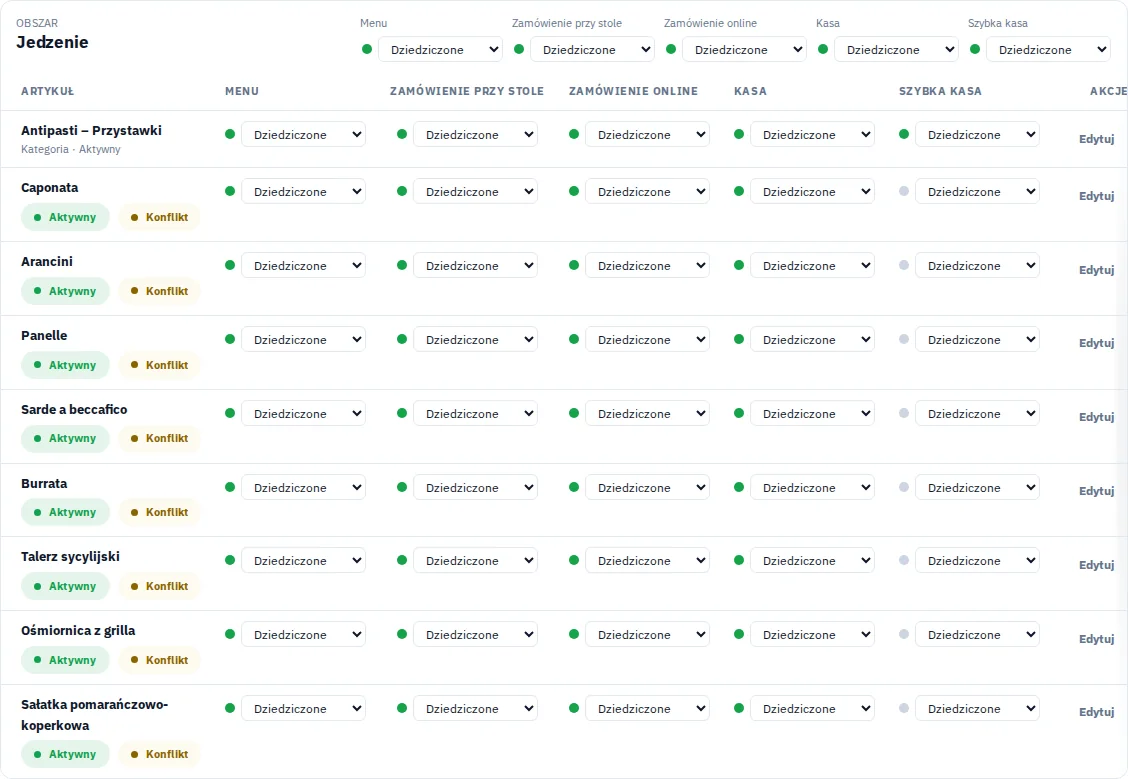The height and width of the screenshot is (779, 1128).
Task: Click the Aktywny badge under Talerz sycylijski
Action: click(65, 586)
